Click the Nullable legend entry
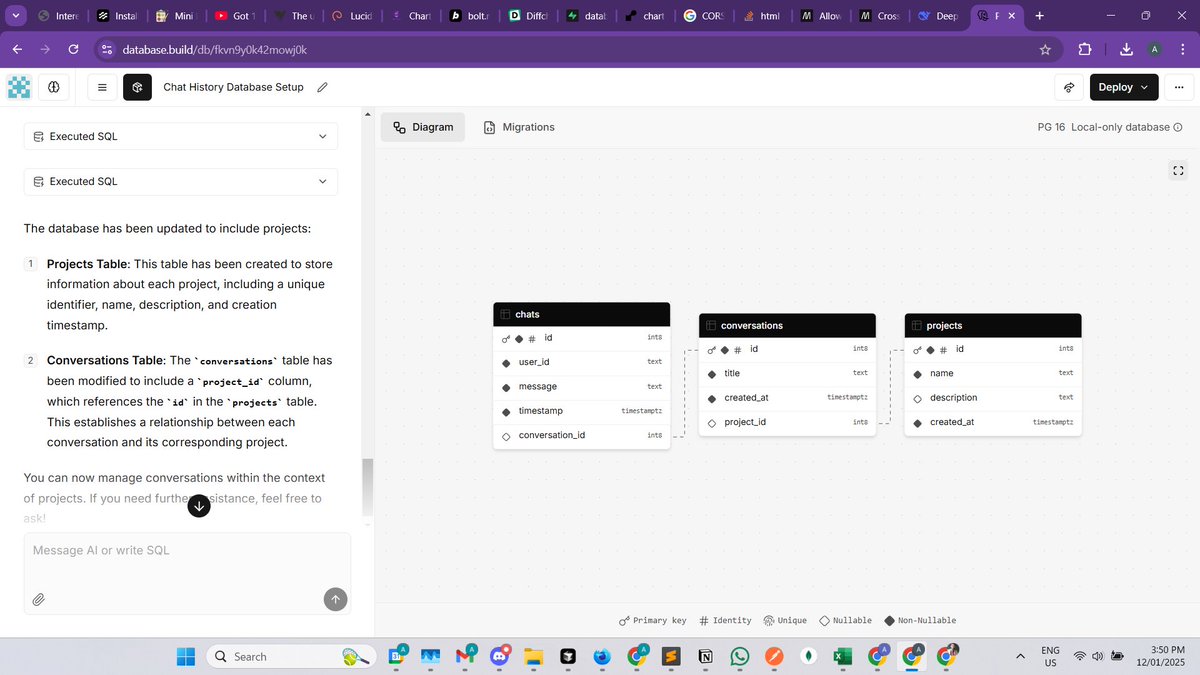The image size is (1200, 675). [845, 620]
